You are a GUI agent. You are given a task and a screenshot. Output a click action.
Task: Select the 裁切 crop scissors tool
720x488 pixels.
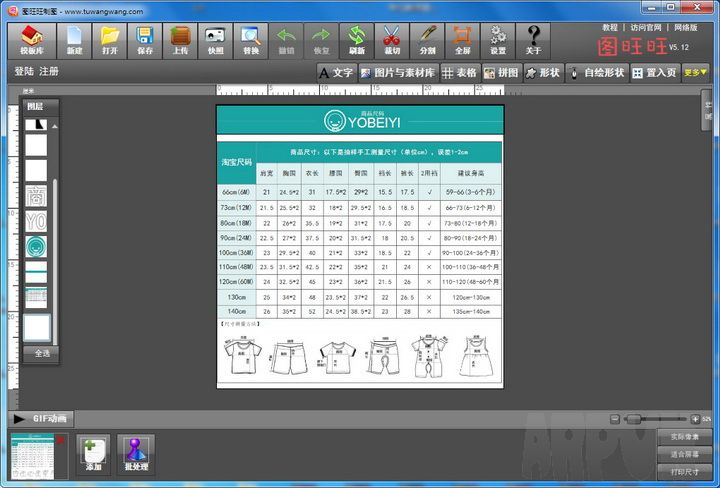[391, 40]
